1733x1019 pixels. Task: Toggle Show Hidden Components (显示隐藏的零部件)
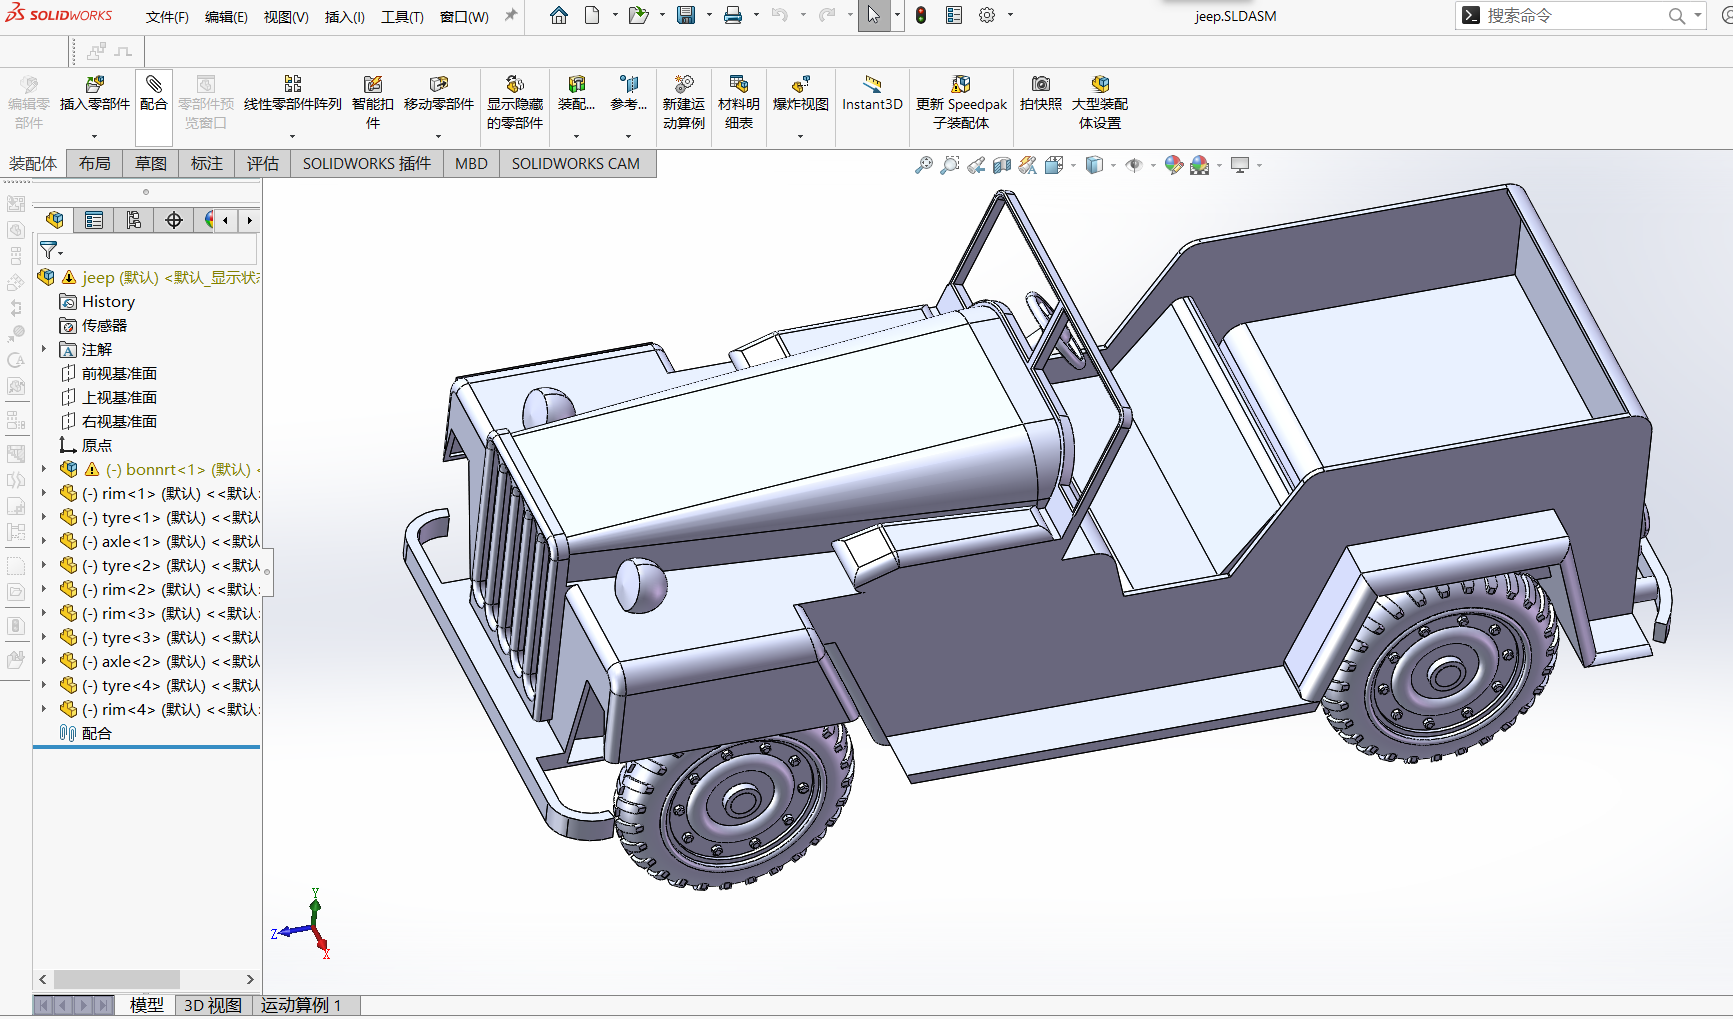(514, 86)
